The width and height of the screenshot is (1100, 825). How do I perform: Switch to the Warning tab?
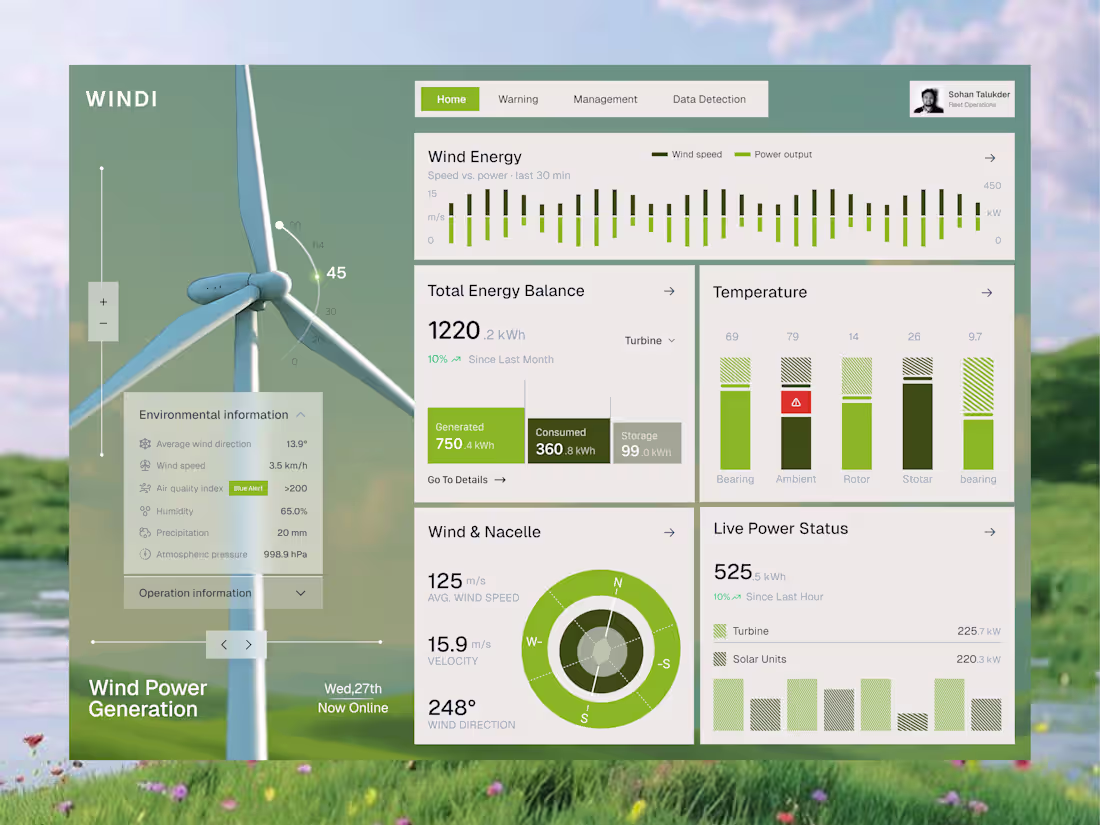pos(518,99)
